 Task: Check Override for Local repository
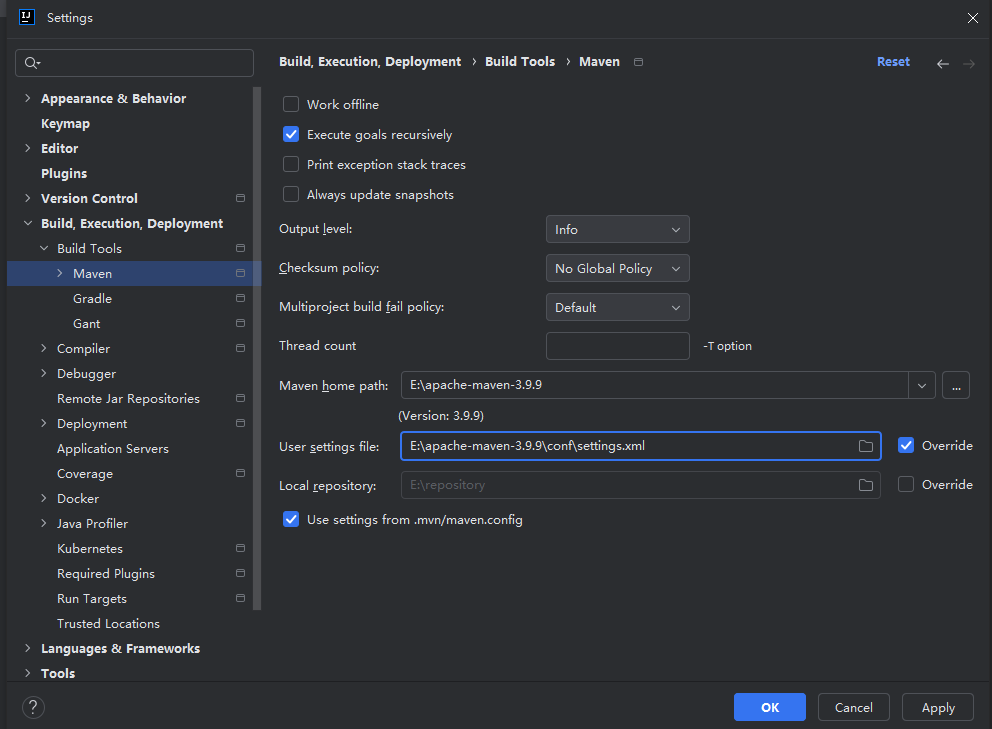pyautogui.click(x=906, y=484)
